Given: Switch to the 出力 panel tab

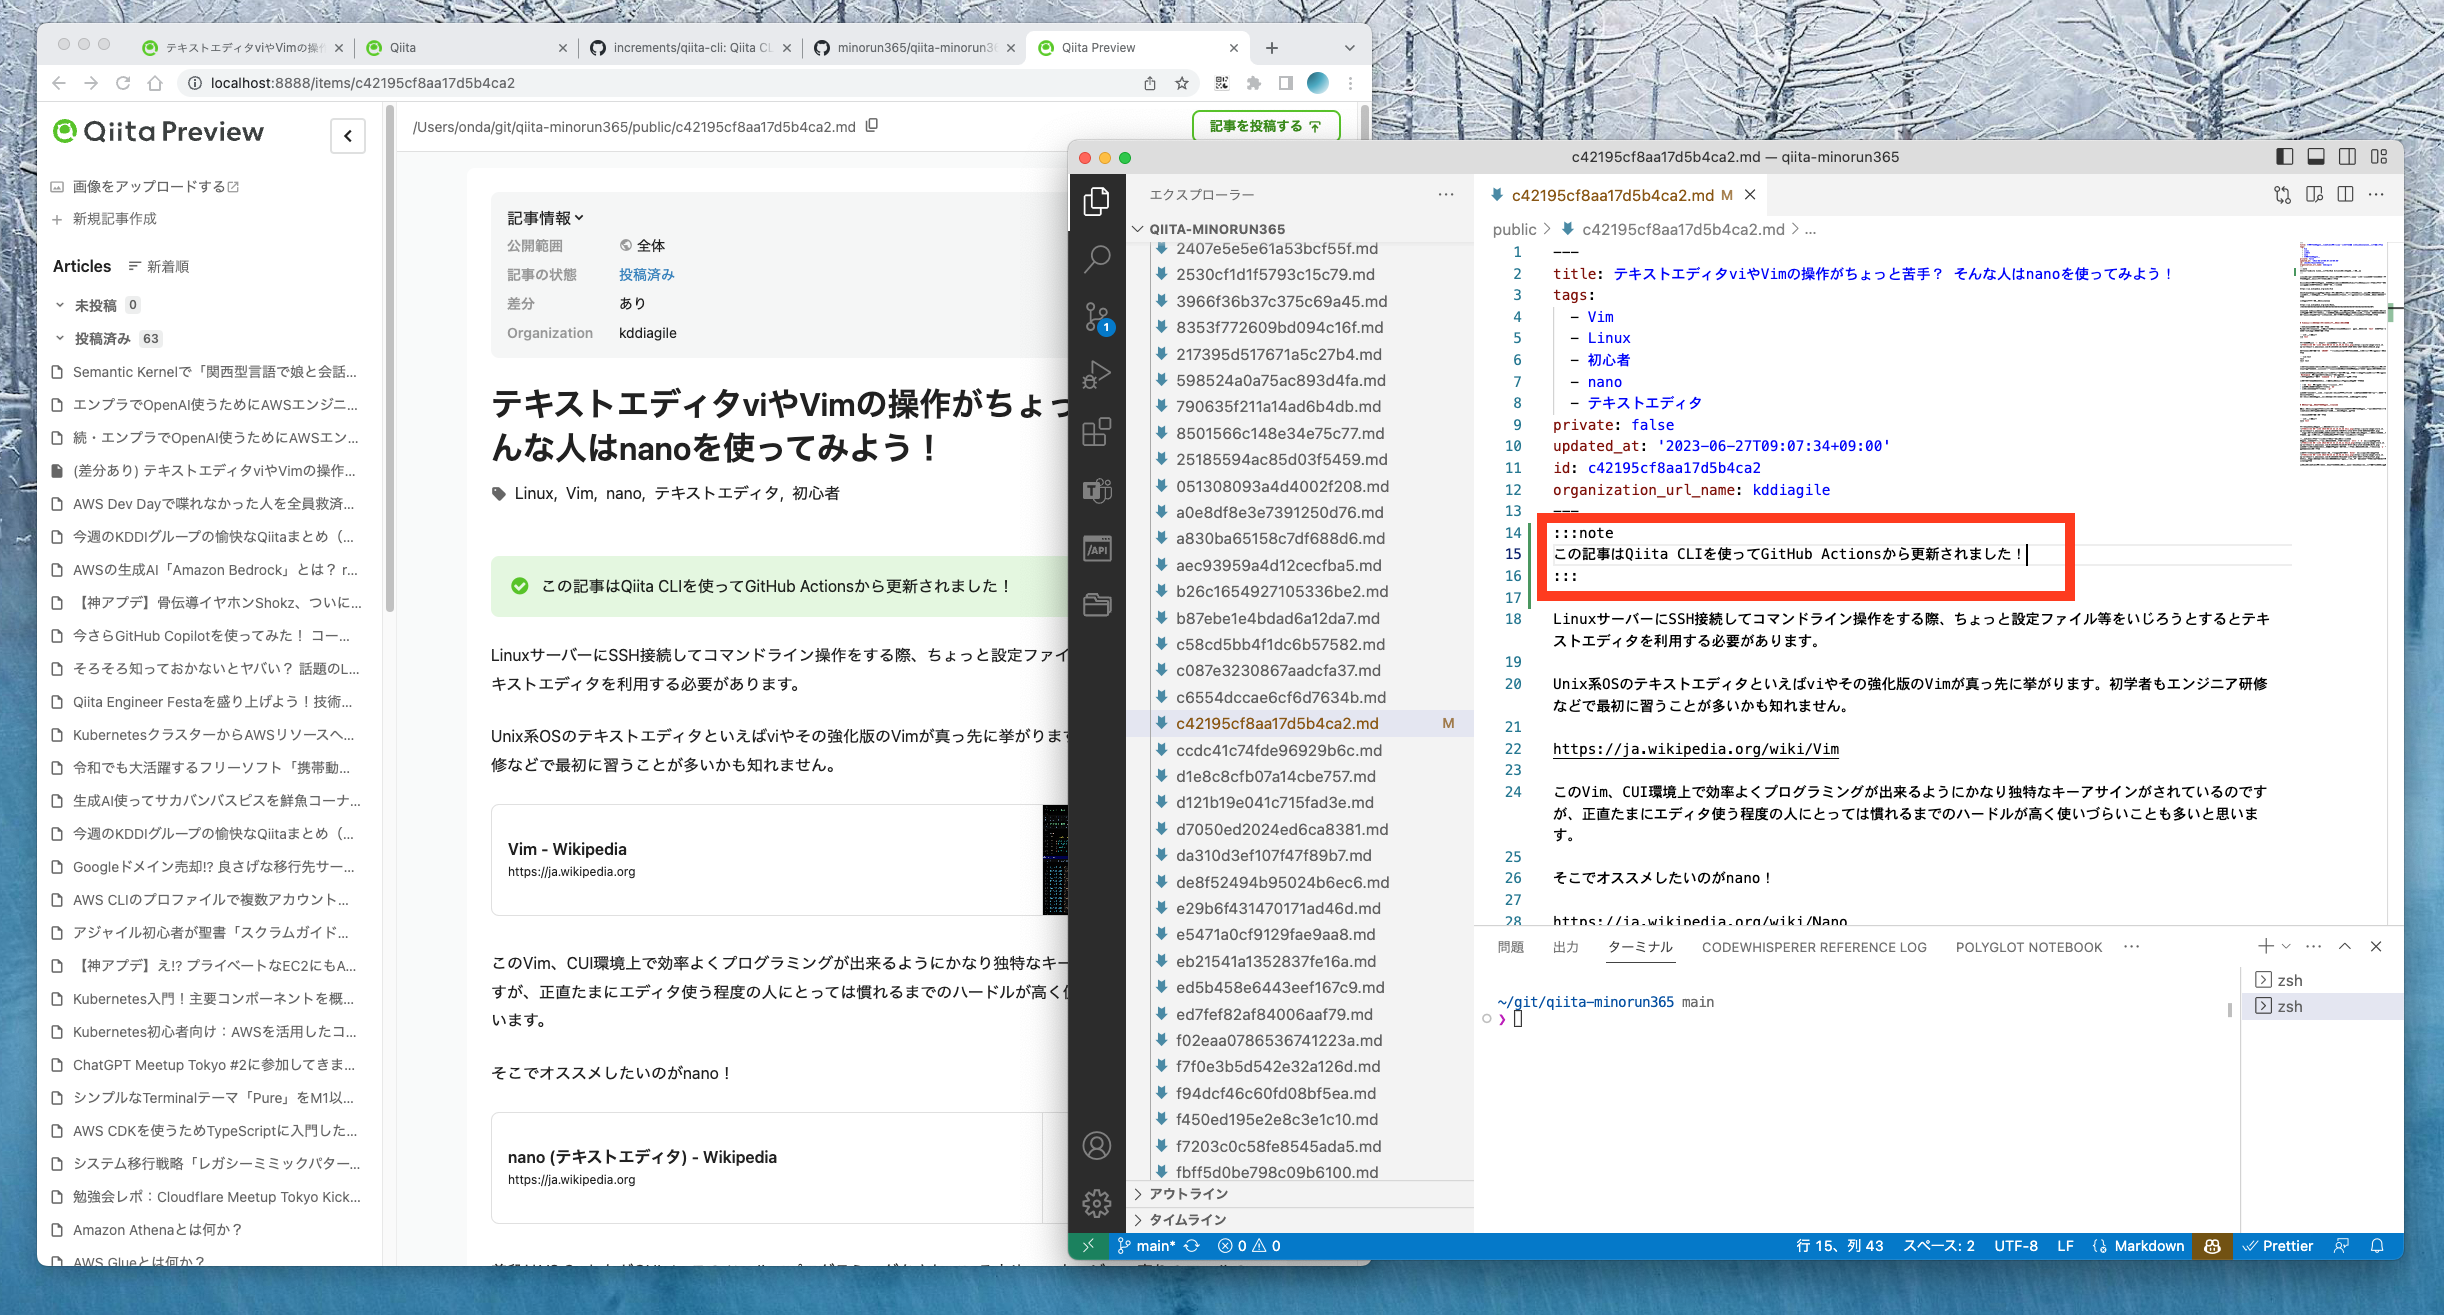Looking at the screenshot, I should [1565, 947].
